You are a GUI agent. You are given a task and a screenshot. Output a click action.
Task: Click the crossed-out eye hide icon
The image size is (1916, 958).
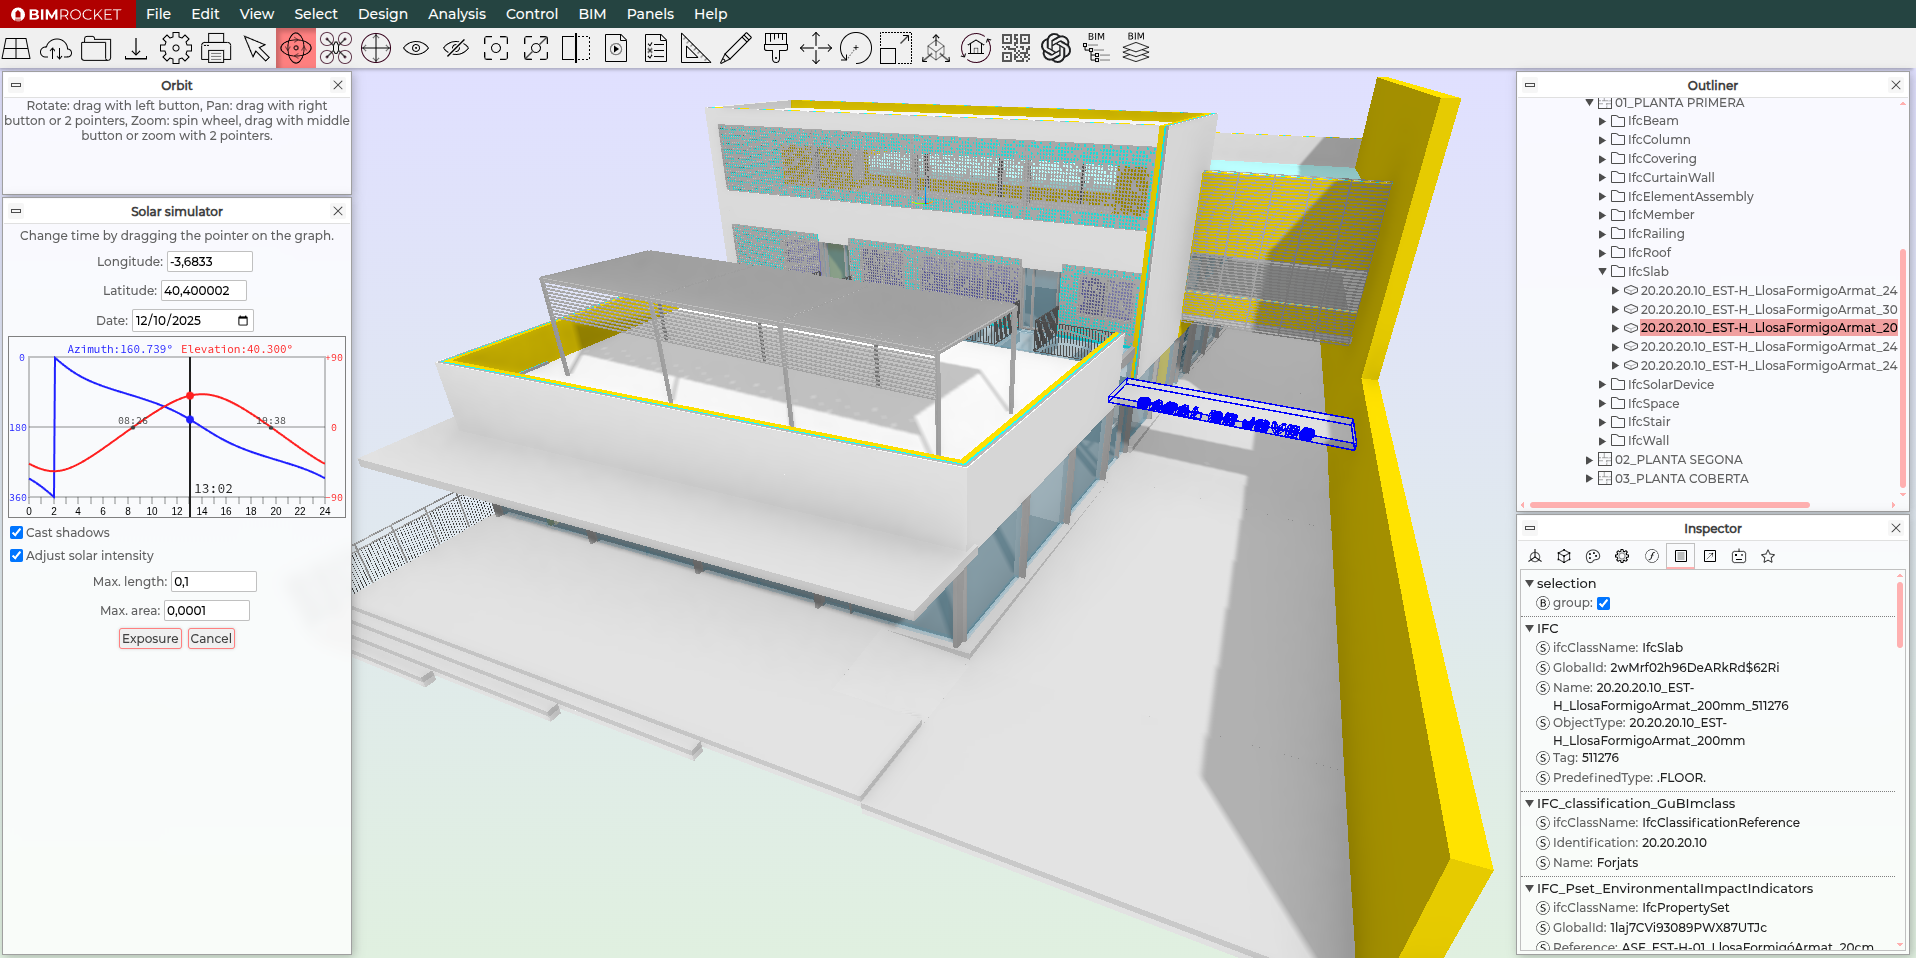(456, 48)
